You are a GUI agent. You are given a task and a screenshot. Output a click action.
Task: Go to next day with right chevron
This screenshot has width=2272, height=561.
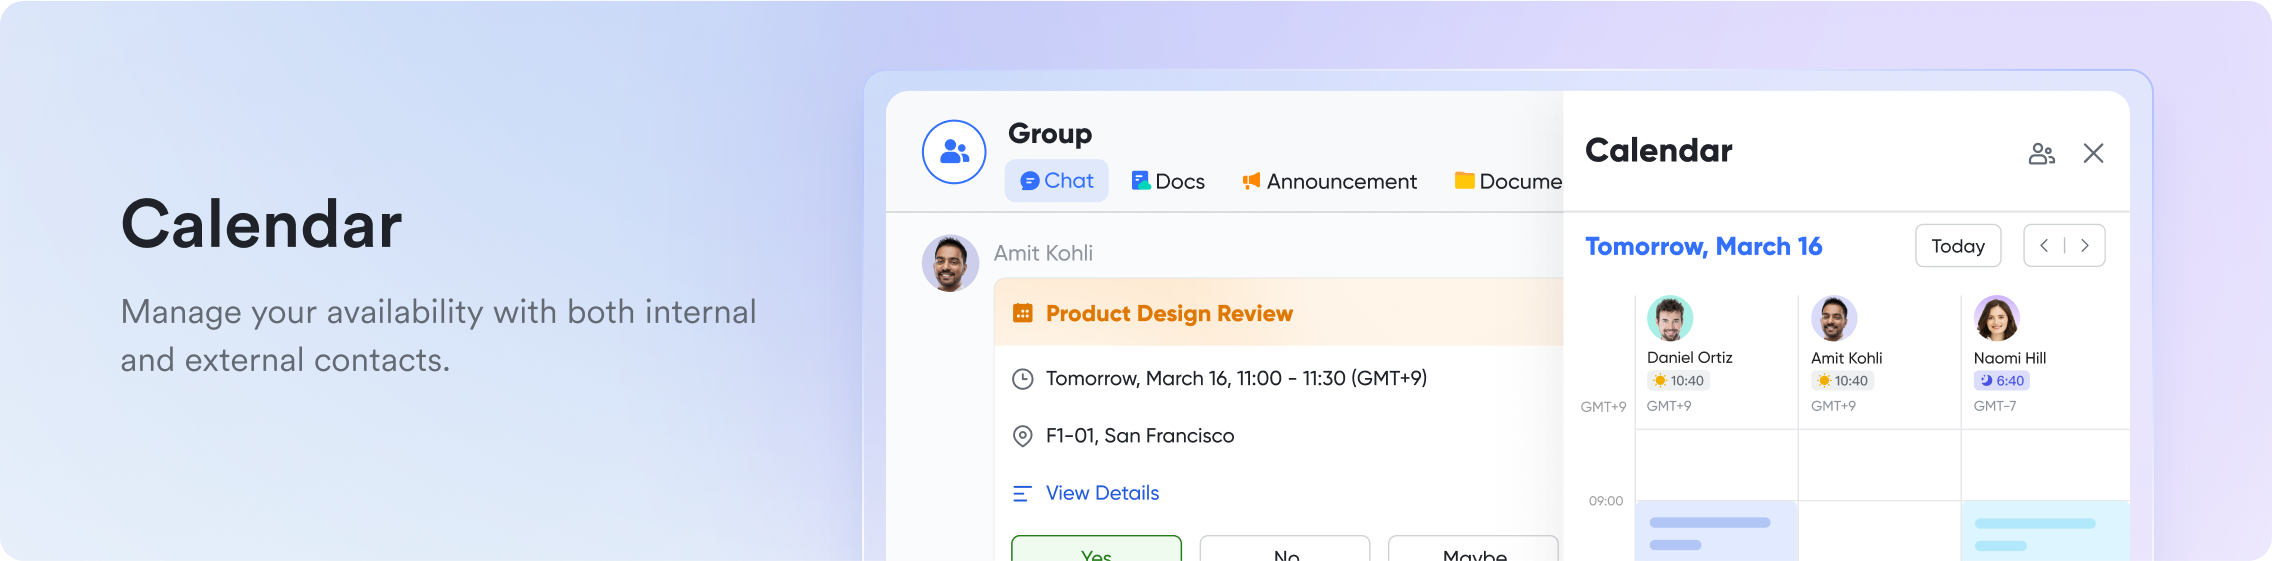click(x=2085, y=246)
